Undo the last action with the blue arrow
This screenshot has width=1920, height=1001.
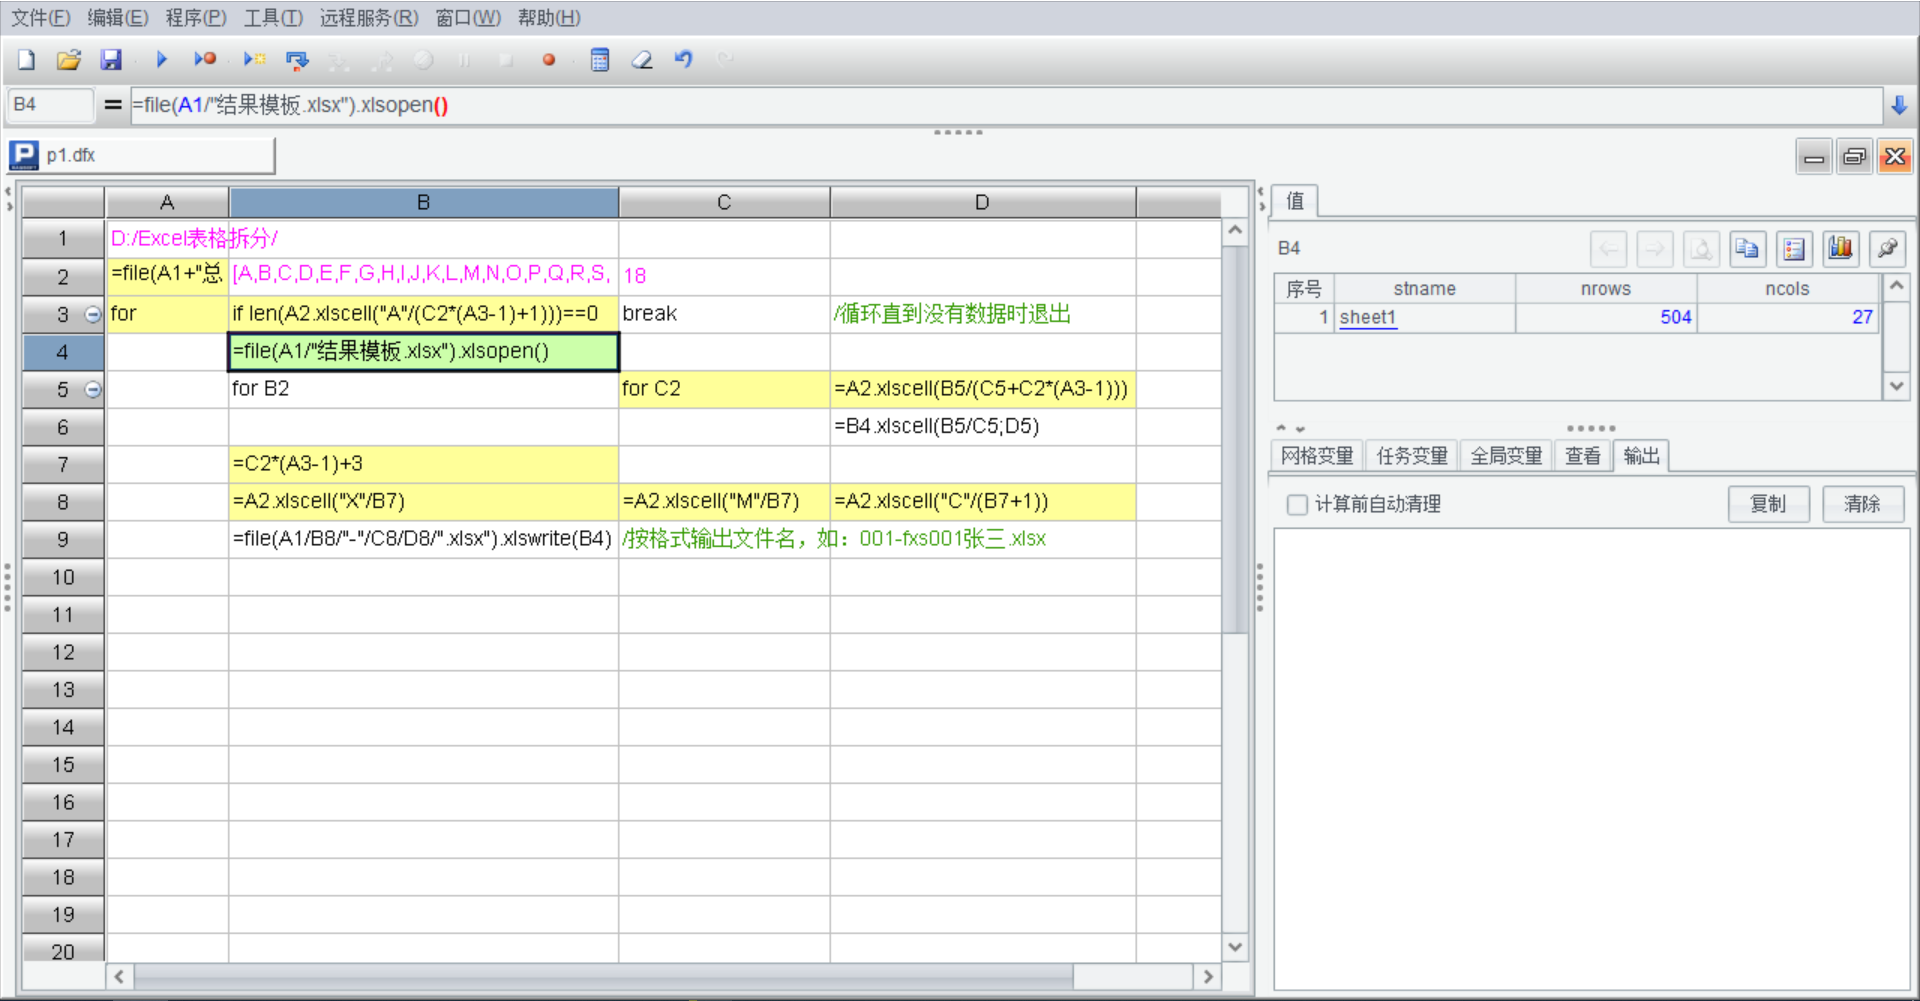(684, 60)
